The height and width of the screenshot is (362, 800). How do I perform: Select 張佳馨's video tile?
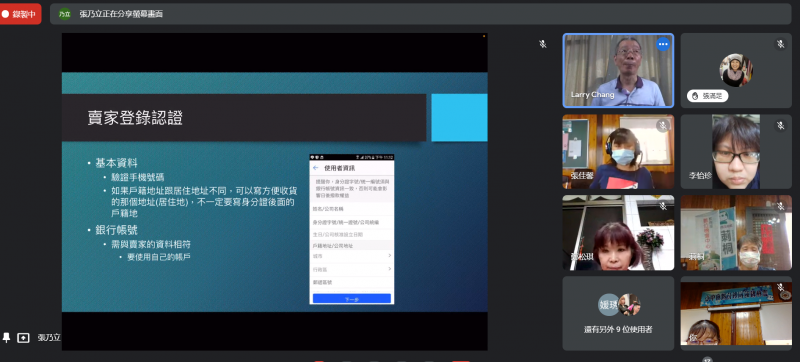[618, 151]
